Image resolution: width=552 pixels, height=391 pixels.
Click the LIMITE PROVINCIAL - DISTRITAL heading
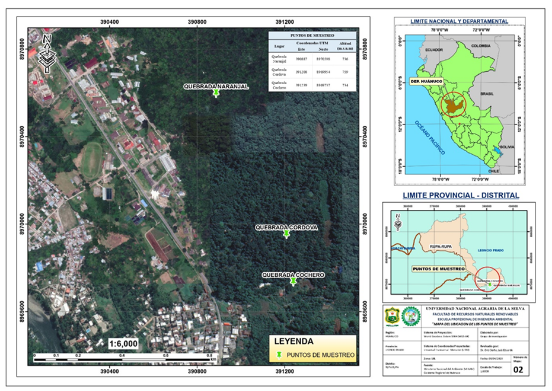click(x=461, y=195)
